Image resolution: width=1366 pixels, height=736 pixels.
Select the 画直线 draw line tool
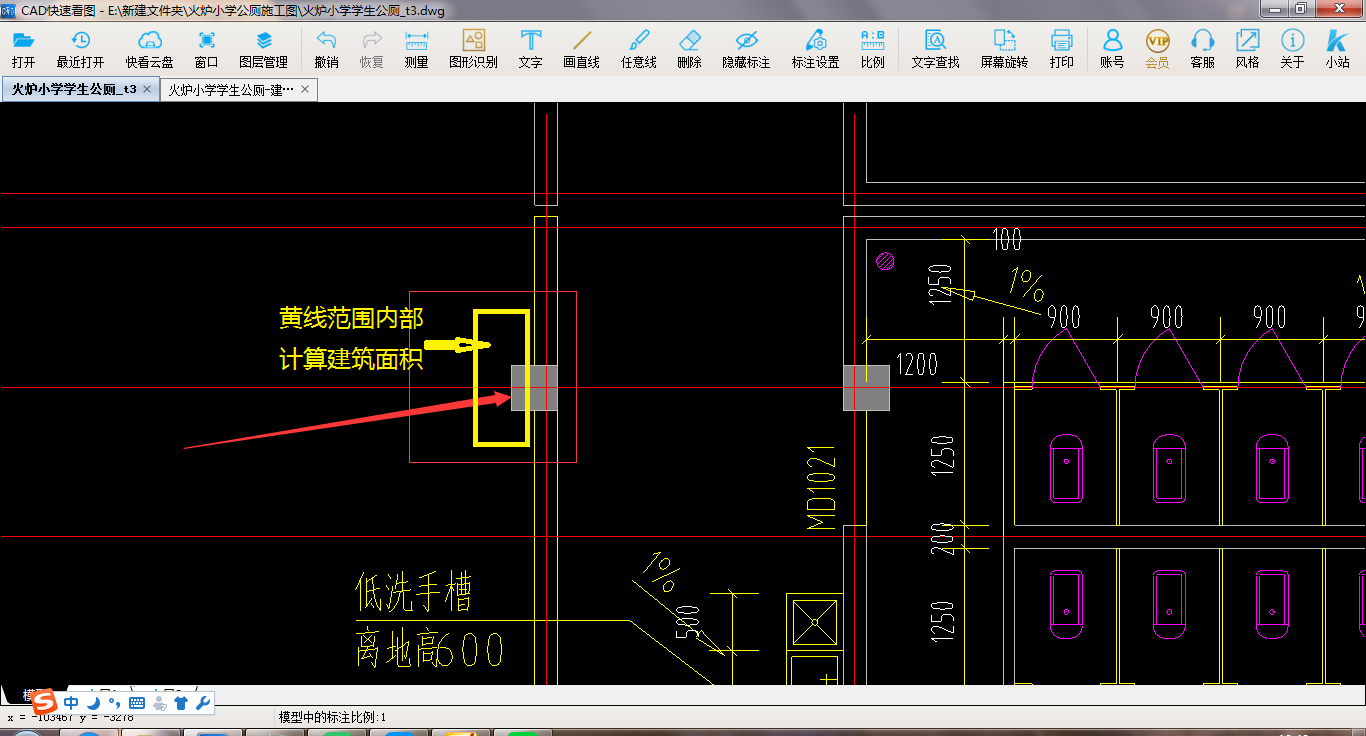(581, 49)
